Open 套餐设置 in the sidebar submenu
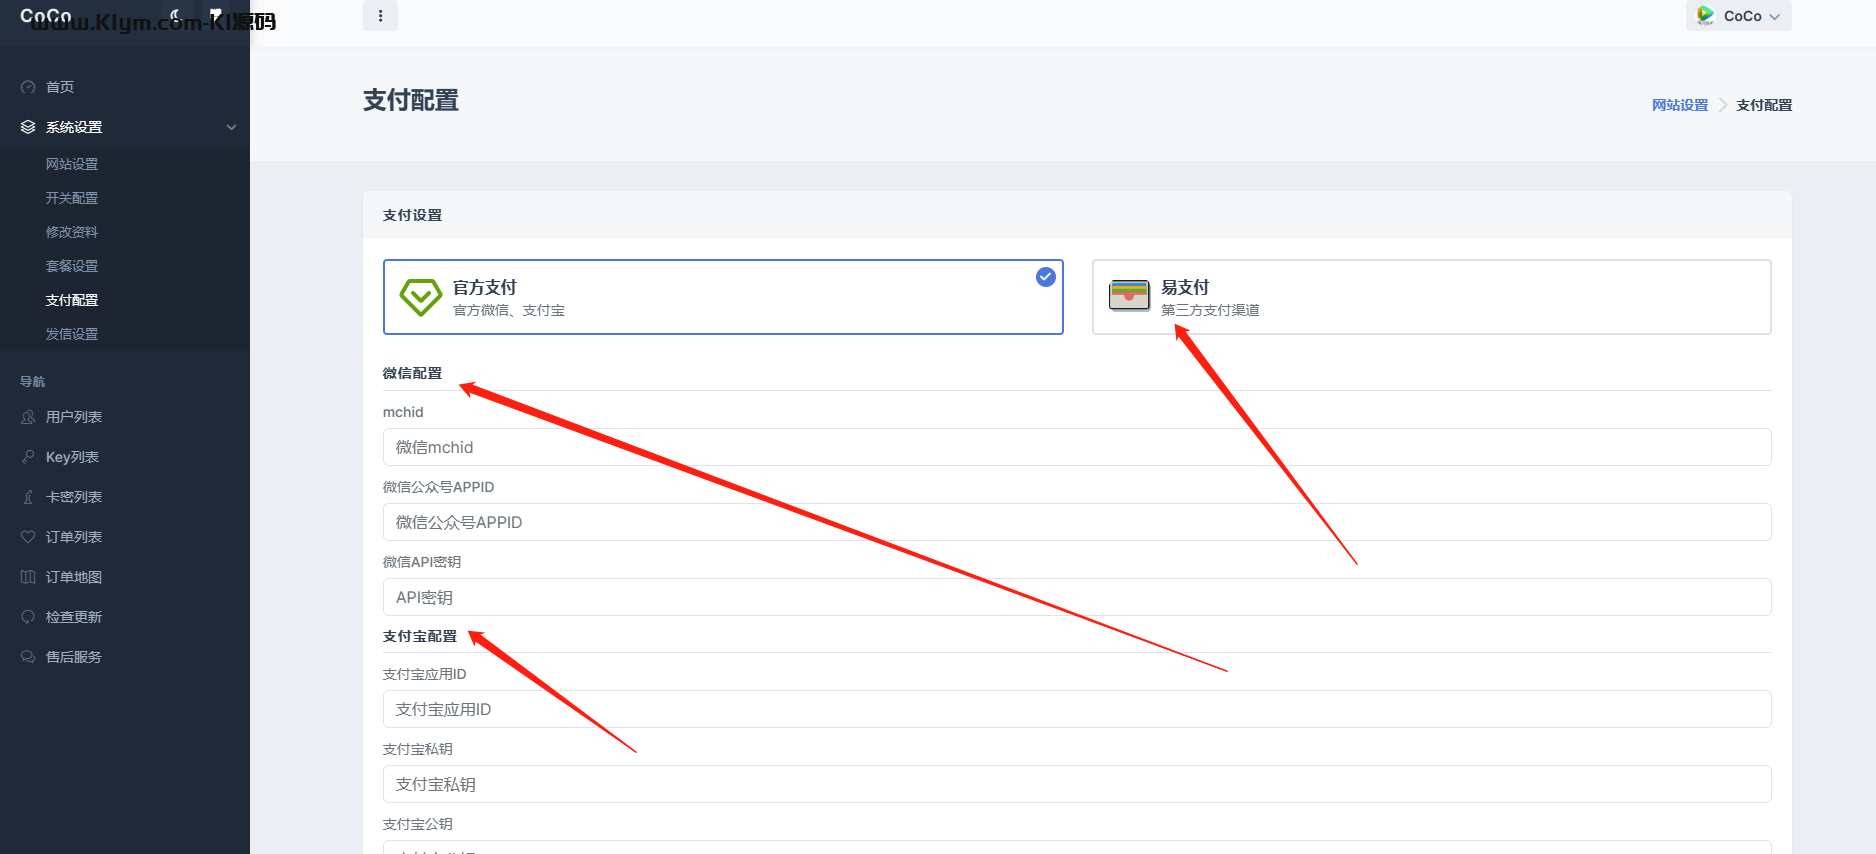This screenshot has height=854, width=1876. pos(72,266)
